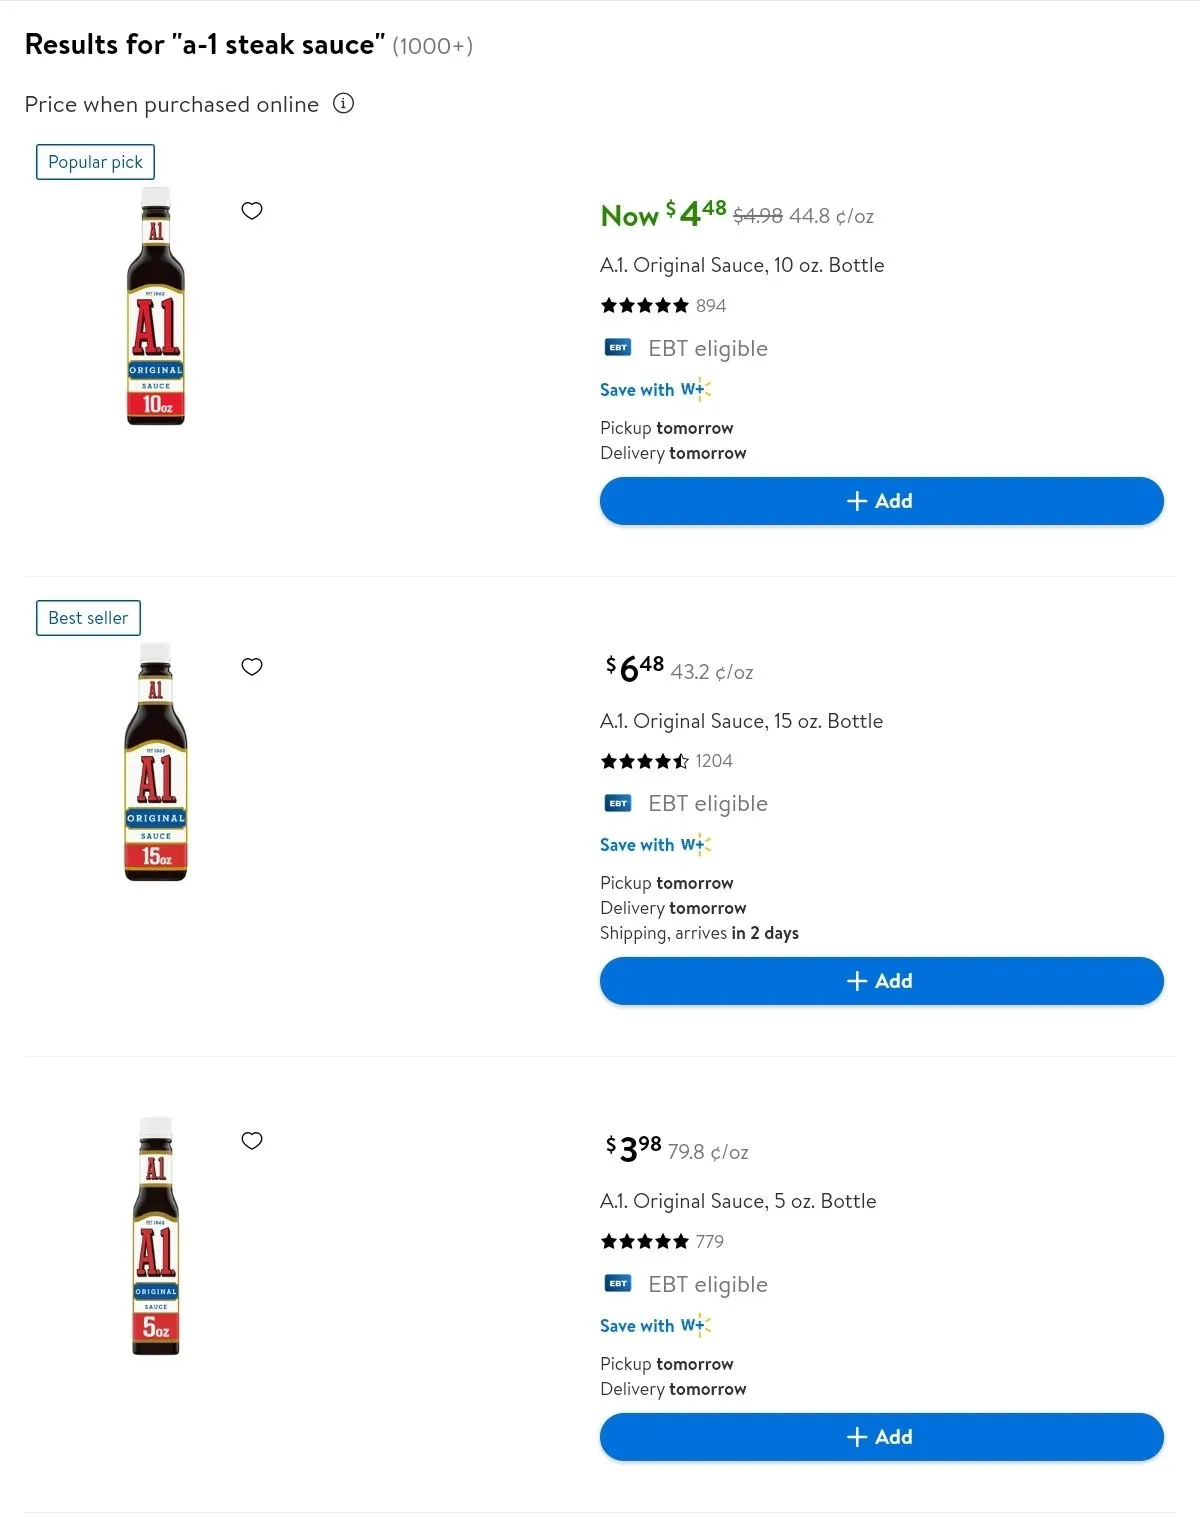Screen dimensions: 1200x1517
Task: View the 15 oz bottle product image
Action: tap(156, 762)
